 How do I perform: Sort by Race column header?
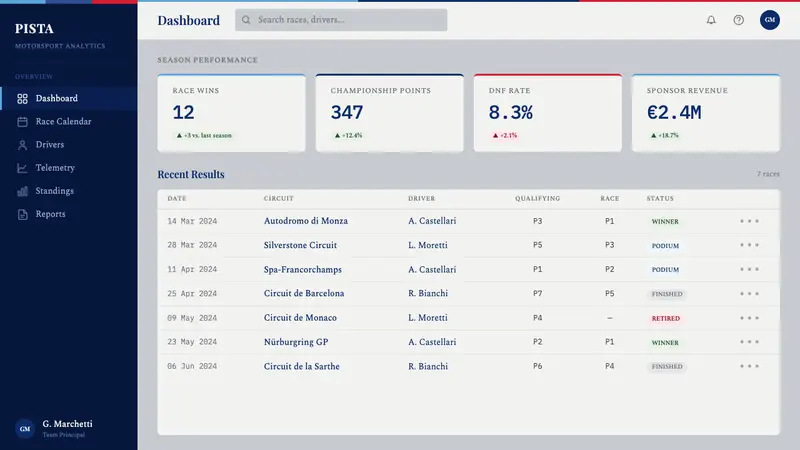coord(610,198)
